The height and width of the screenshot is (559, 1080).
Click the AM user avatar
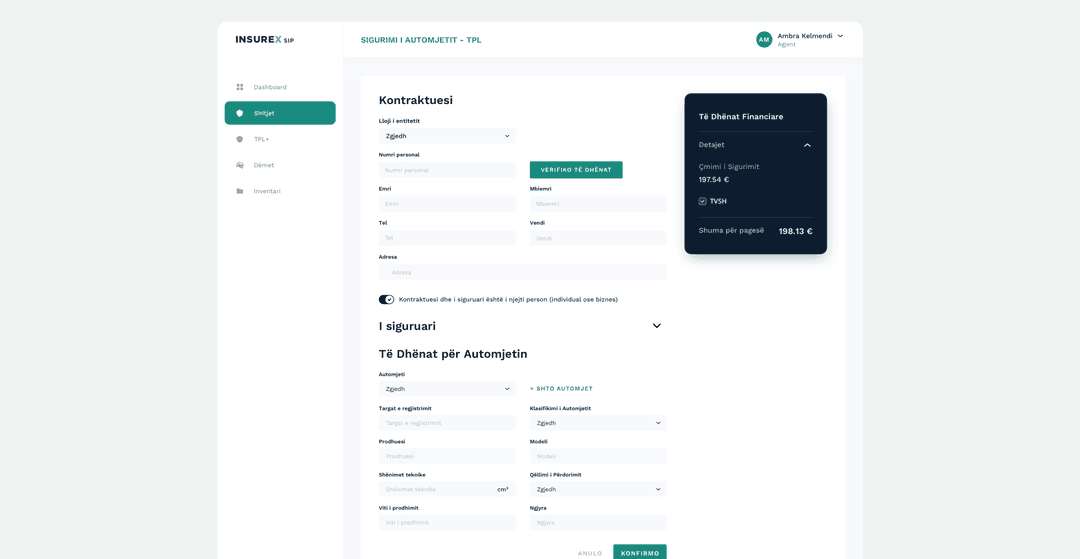pos(764,39)
